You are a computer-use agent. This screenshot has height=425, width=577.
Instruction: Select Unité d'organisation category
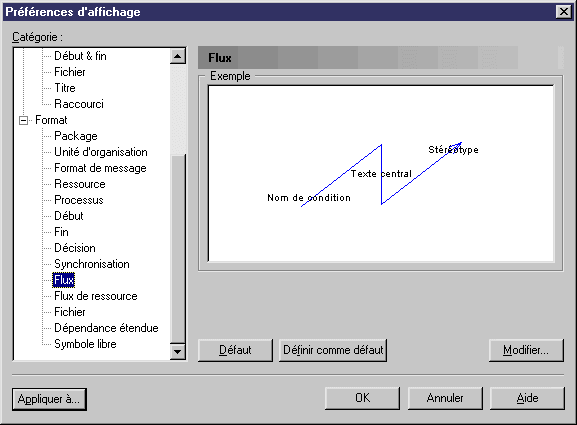(x=100, y=152)
